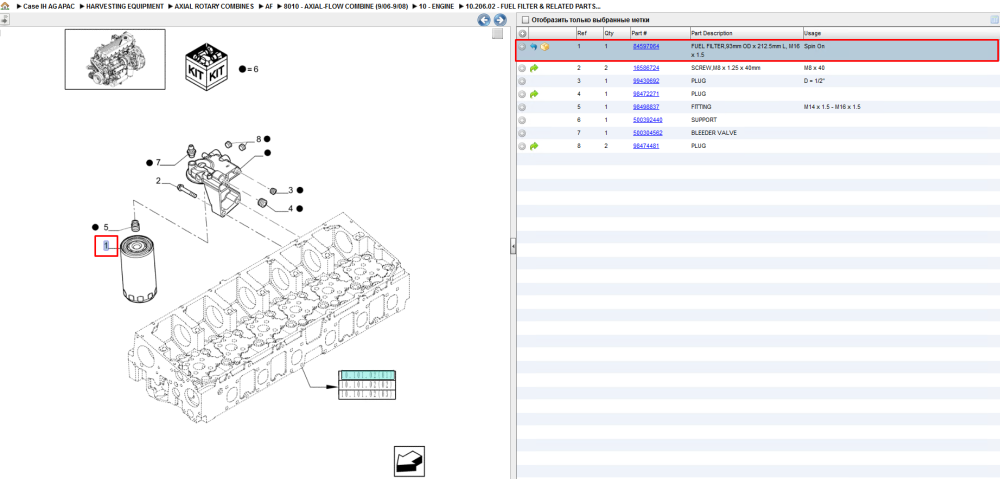Viewport: 1000px width, 479px height.
Task: Click 'SCREW,M8 x 1.25 x 40mm' description
Action: (726, 68)
